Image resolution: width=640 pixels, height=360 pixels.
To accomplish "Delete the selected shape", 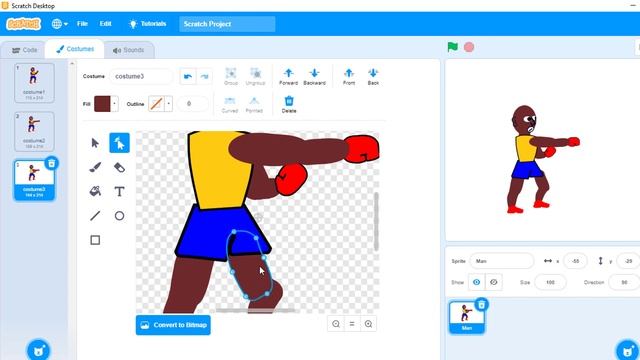I will [x=289, y=104].
